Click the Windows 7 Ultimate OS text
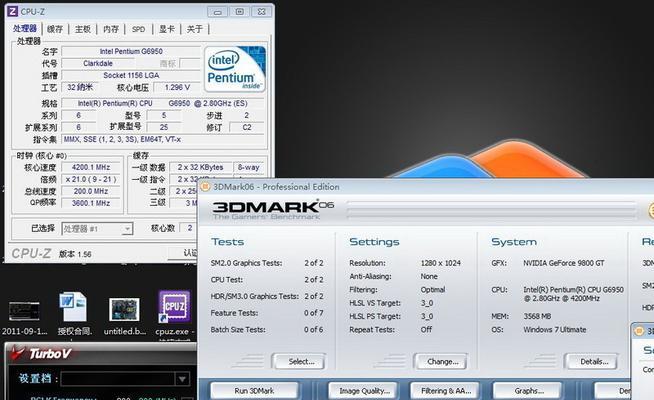The height and width of the screenshot is (400, 654). coord(555,330)
